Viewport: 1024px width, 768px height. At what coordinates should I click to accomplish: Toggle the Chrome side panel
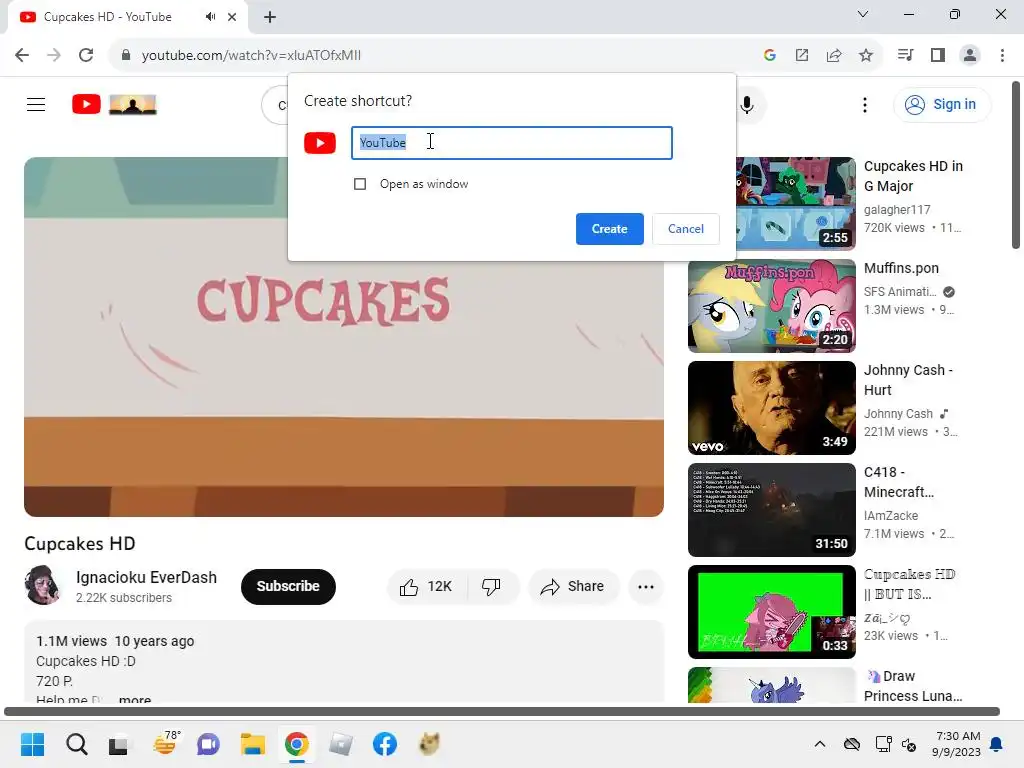pyautogui.click(x=938, y=56)
